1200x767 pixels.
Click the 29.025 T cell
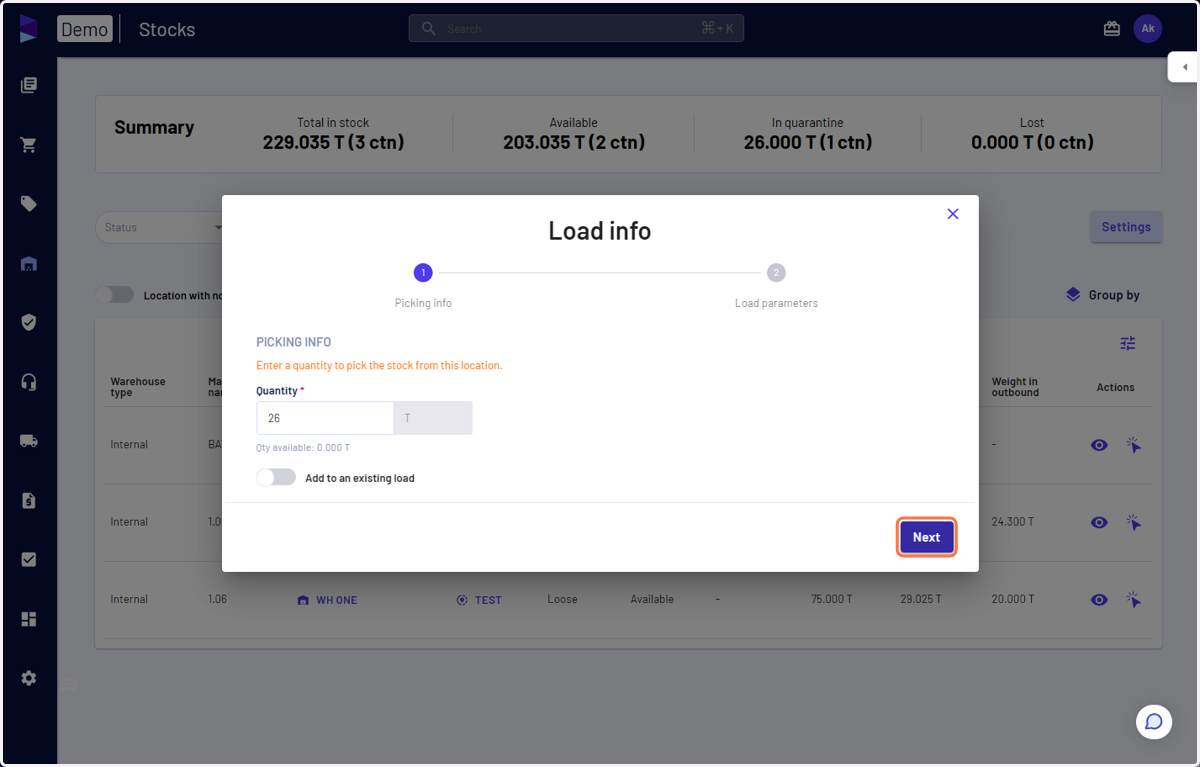coord(921,599)
